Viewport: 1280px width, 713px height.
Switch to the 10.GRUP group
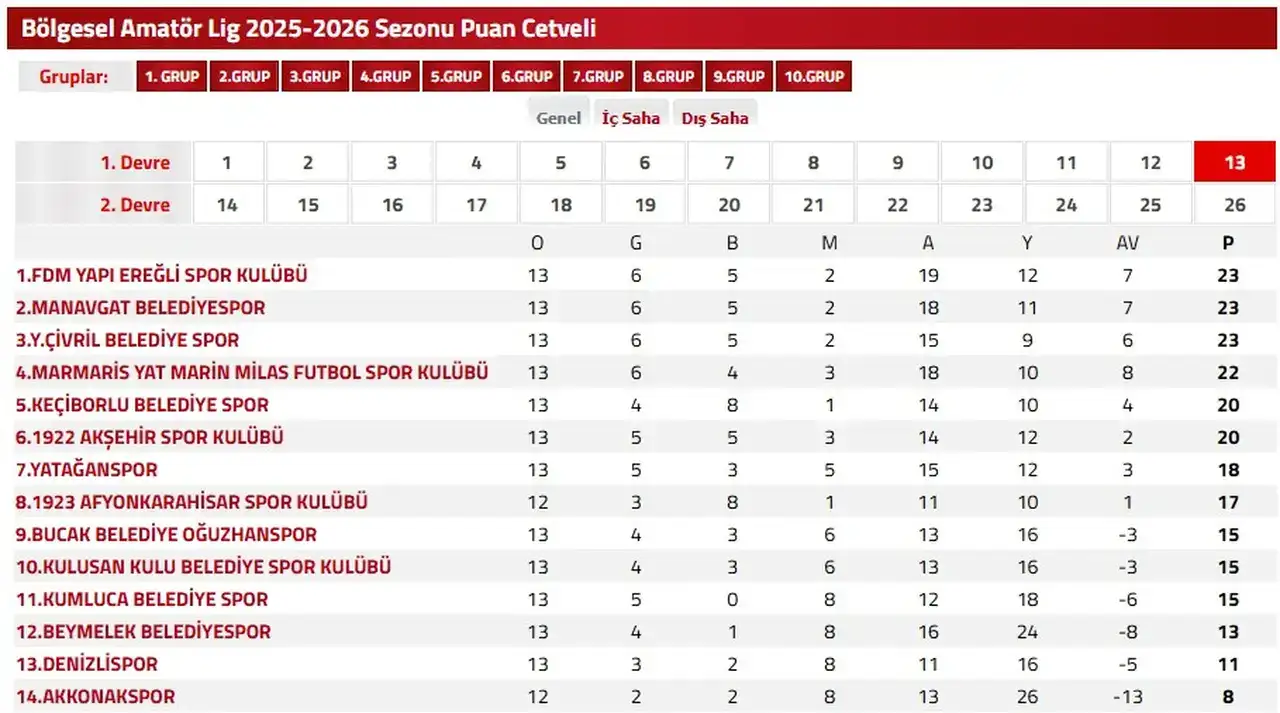814,75
